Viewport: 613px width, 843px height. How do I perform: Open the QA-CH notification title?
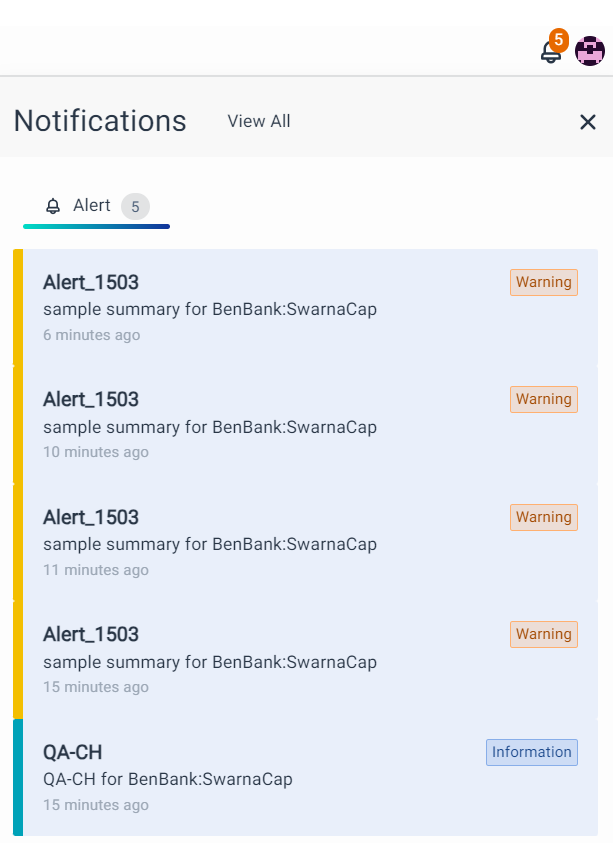click(73, 752)
